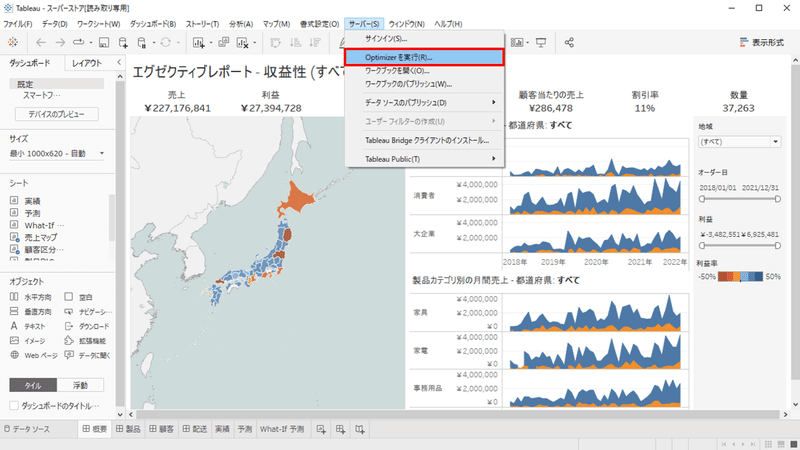
Task: Choose Optimizer を実行 menu item
Action: tap(424, 57)
